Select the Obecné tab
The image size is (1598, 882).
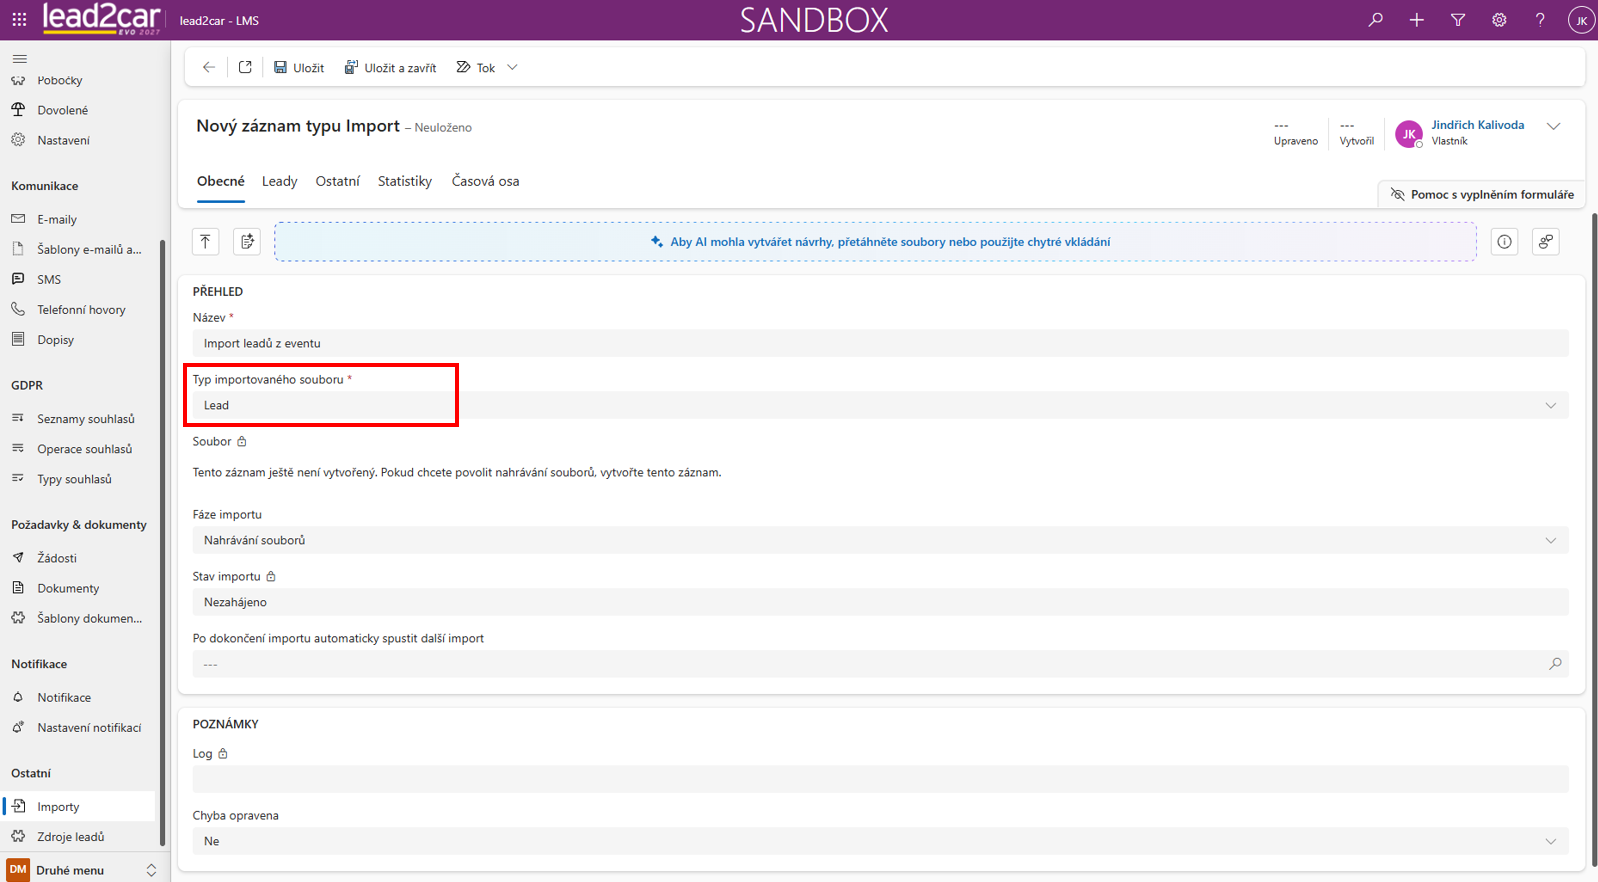tap(221, 181)
